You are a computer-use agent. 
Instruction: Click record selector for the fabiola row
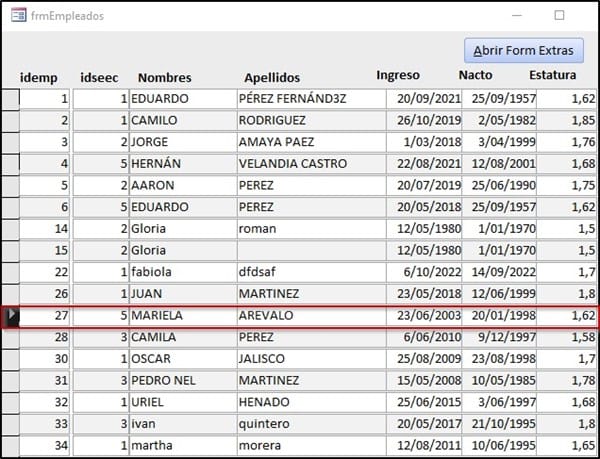coord(10,272)
